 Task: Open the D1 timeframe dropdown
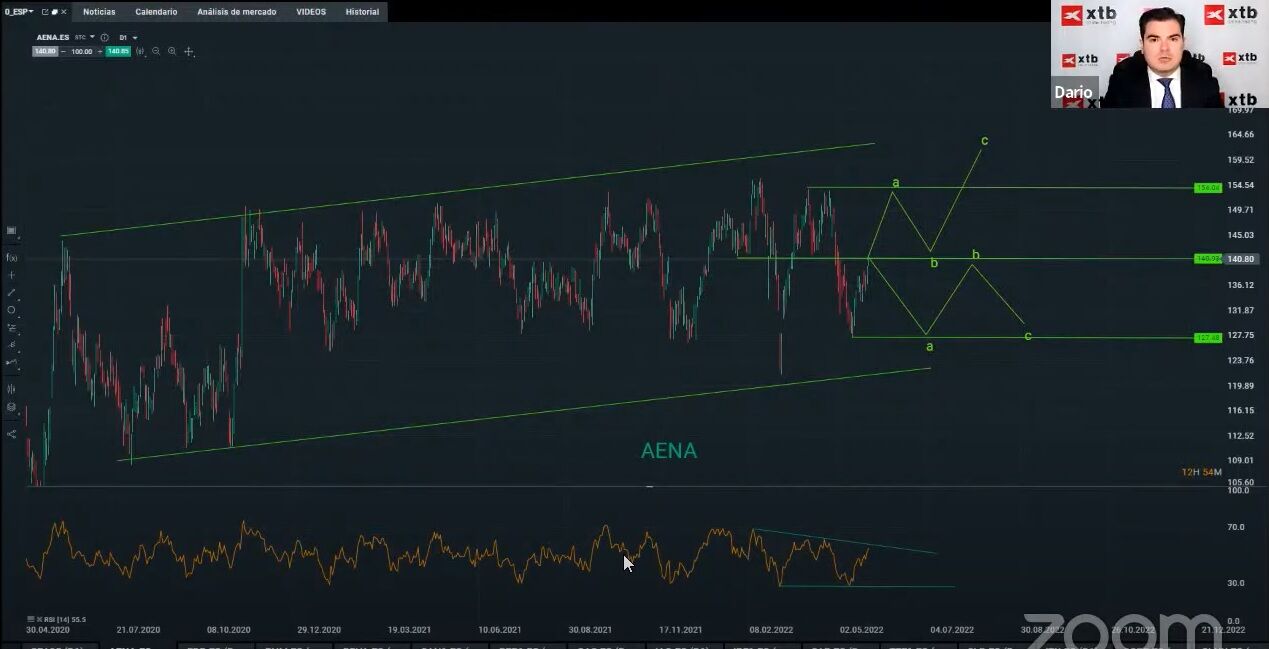[135, 38]
